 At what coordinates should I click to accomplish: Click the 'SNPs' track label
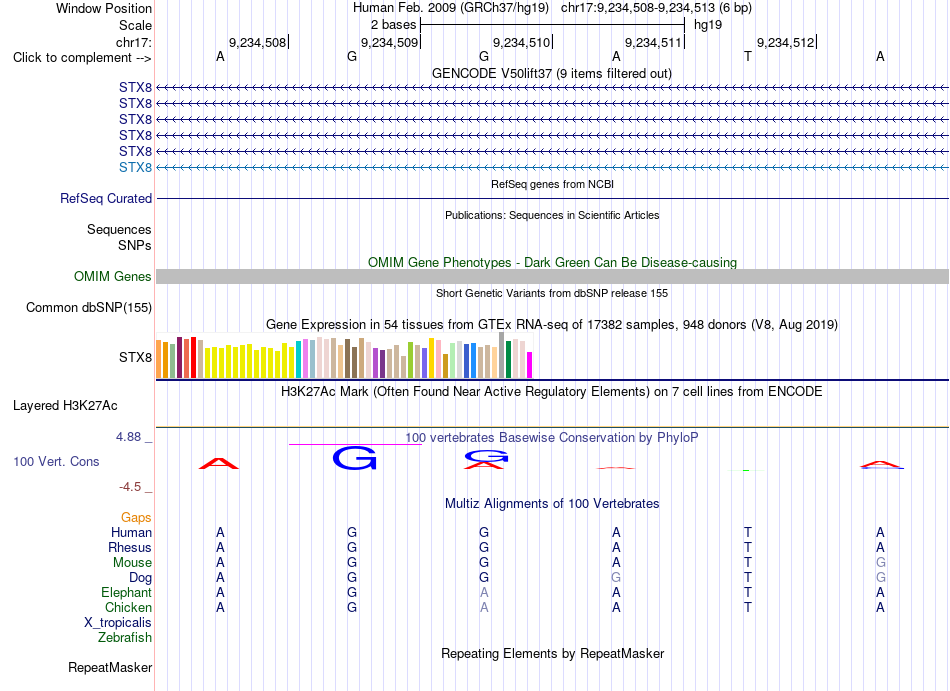135,245
